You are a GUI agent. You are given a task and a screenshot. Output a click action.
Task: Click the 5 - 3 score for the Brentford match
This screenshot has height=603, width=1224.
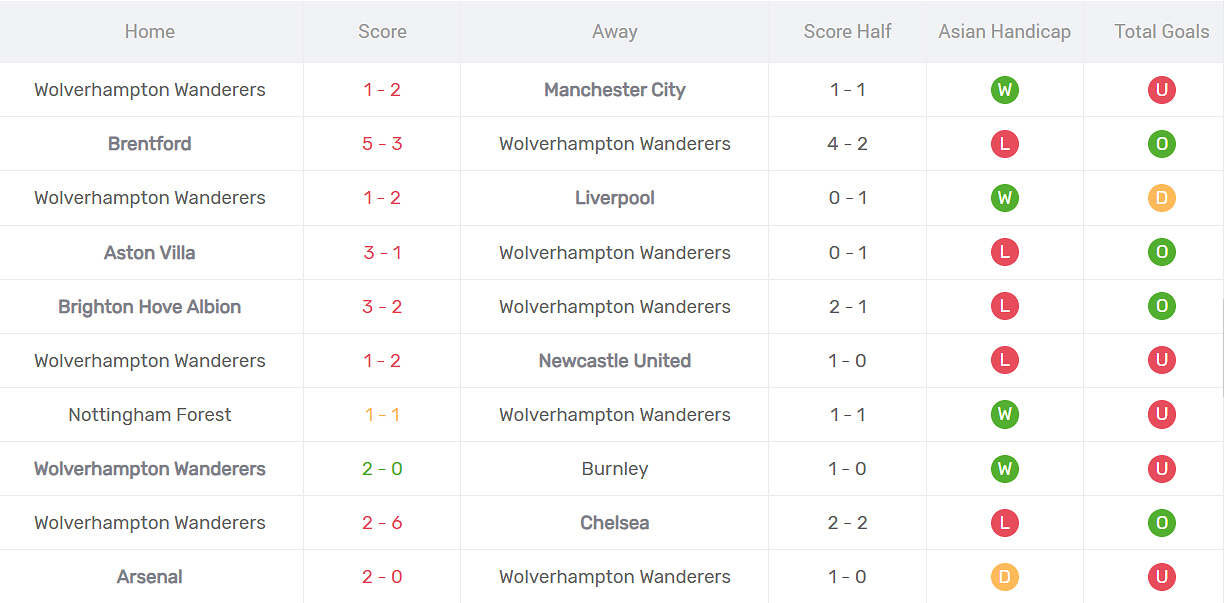[x=382, y=144]
